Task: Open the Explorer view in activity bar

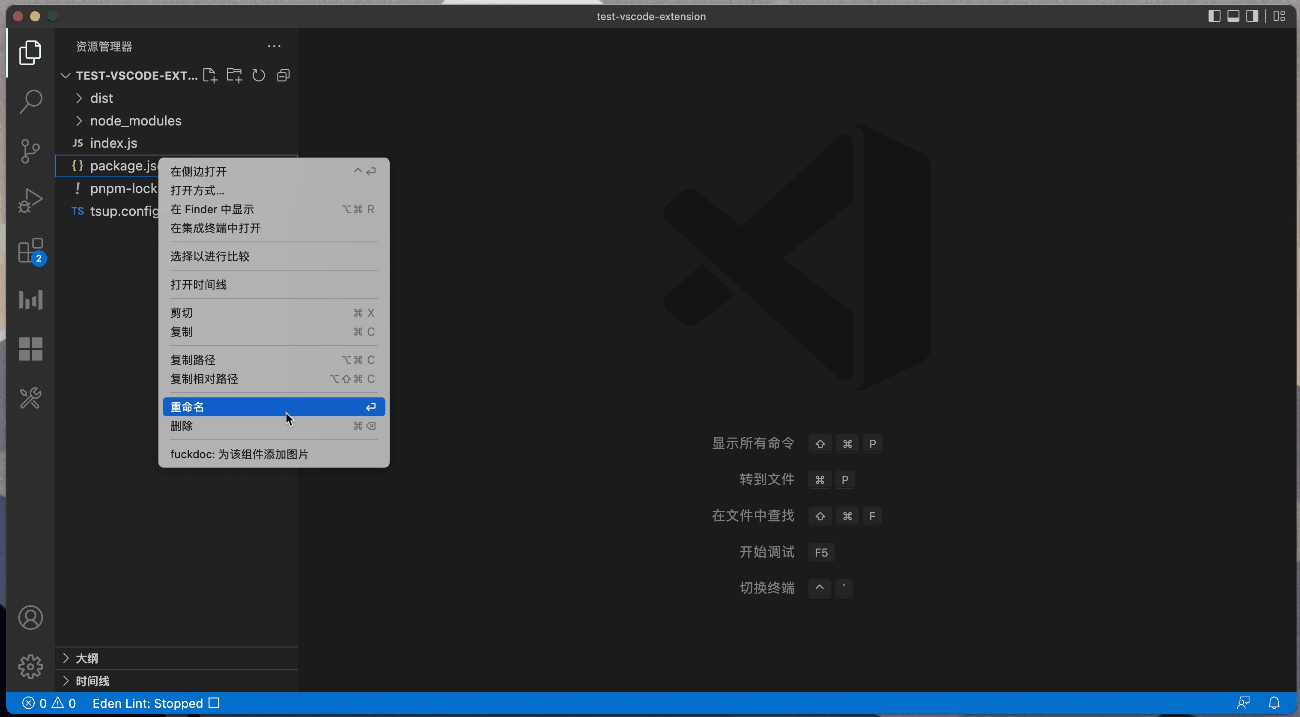Action: [31, 52]
